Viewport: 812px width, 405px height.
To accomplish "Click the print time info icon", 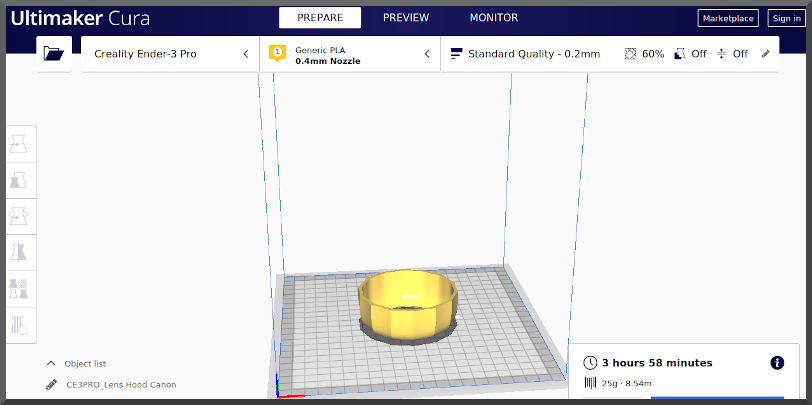I will [x=777, y=363].
